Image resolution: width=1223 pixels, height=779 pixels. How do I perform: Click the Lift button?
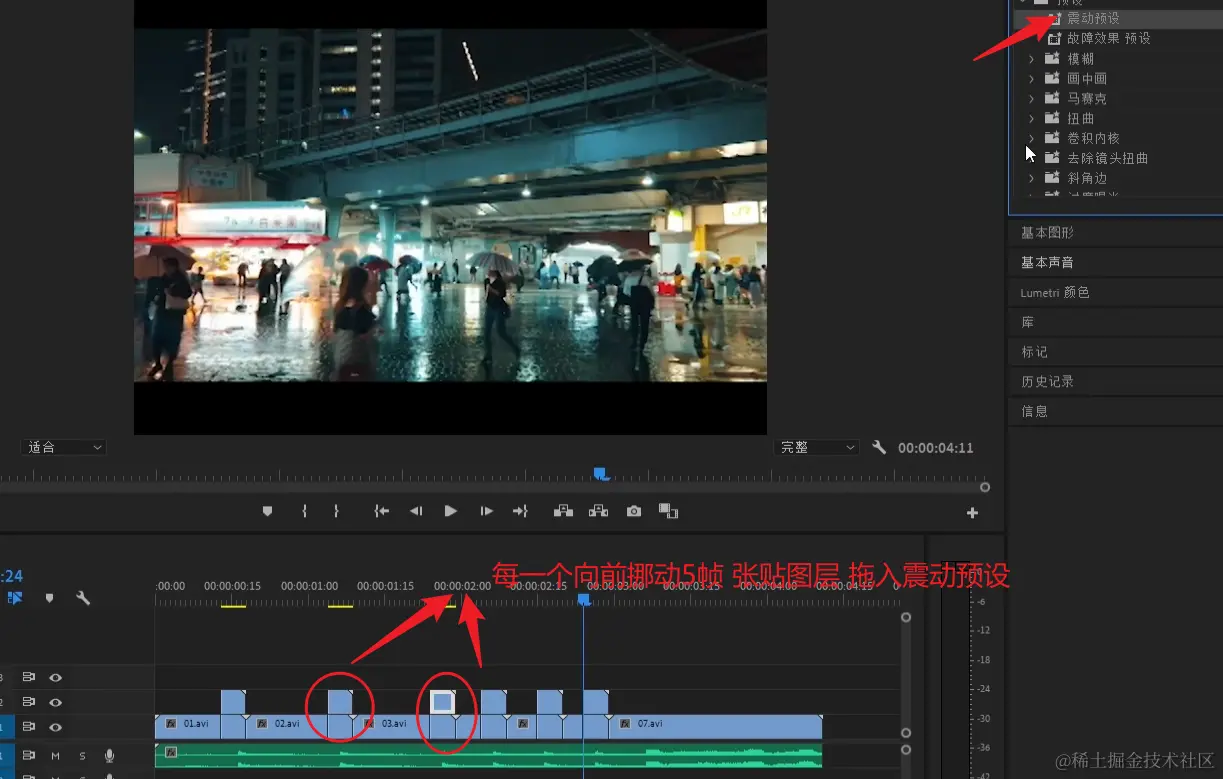point(564,511)
